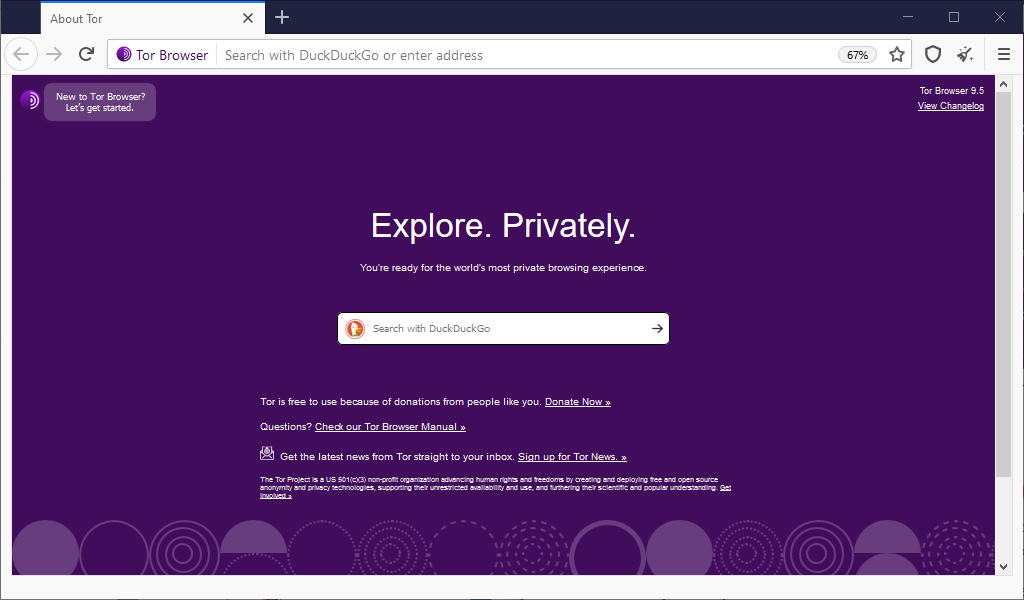Open the Tor Browser identity icon in address bar
The image size is (1024, 600).
click(x=162, y=55)
